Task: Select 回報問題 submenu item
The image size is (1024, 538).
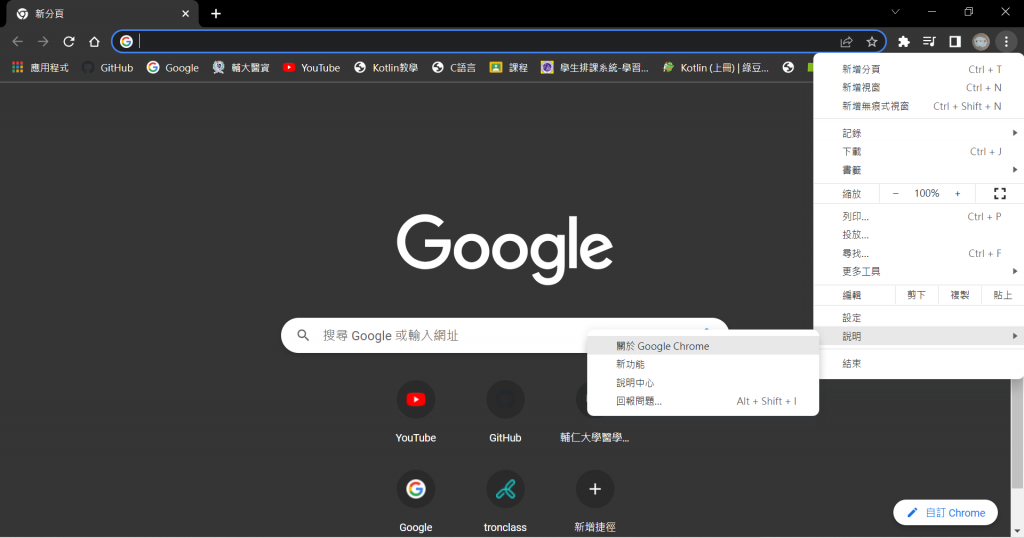Action: [x=703, y=401]
